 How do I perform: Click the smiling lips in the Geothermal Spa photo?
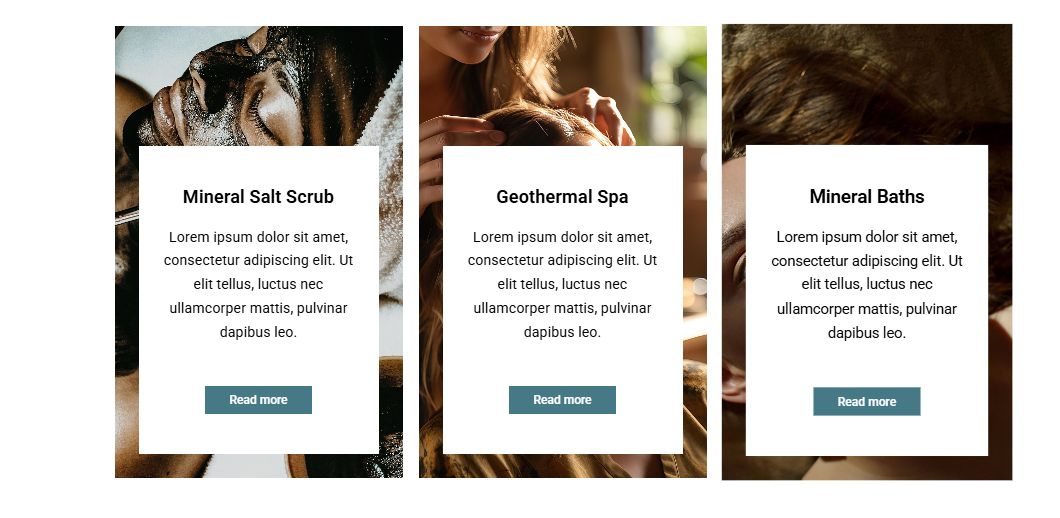pos(481,34)
